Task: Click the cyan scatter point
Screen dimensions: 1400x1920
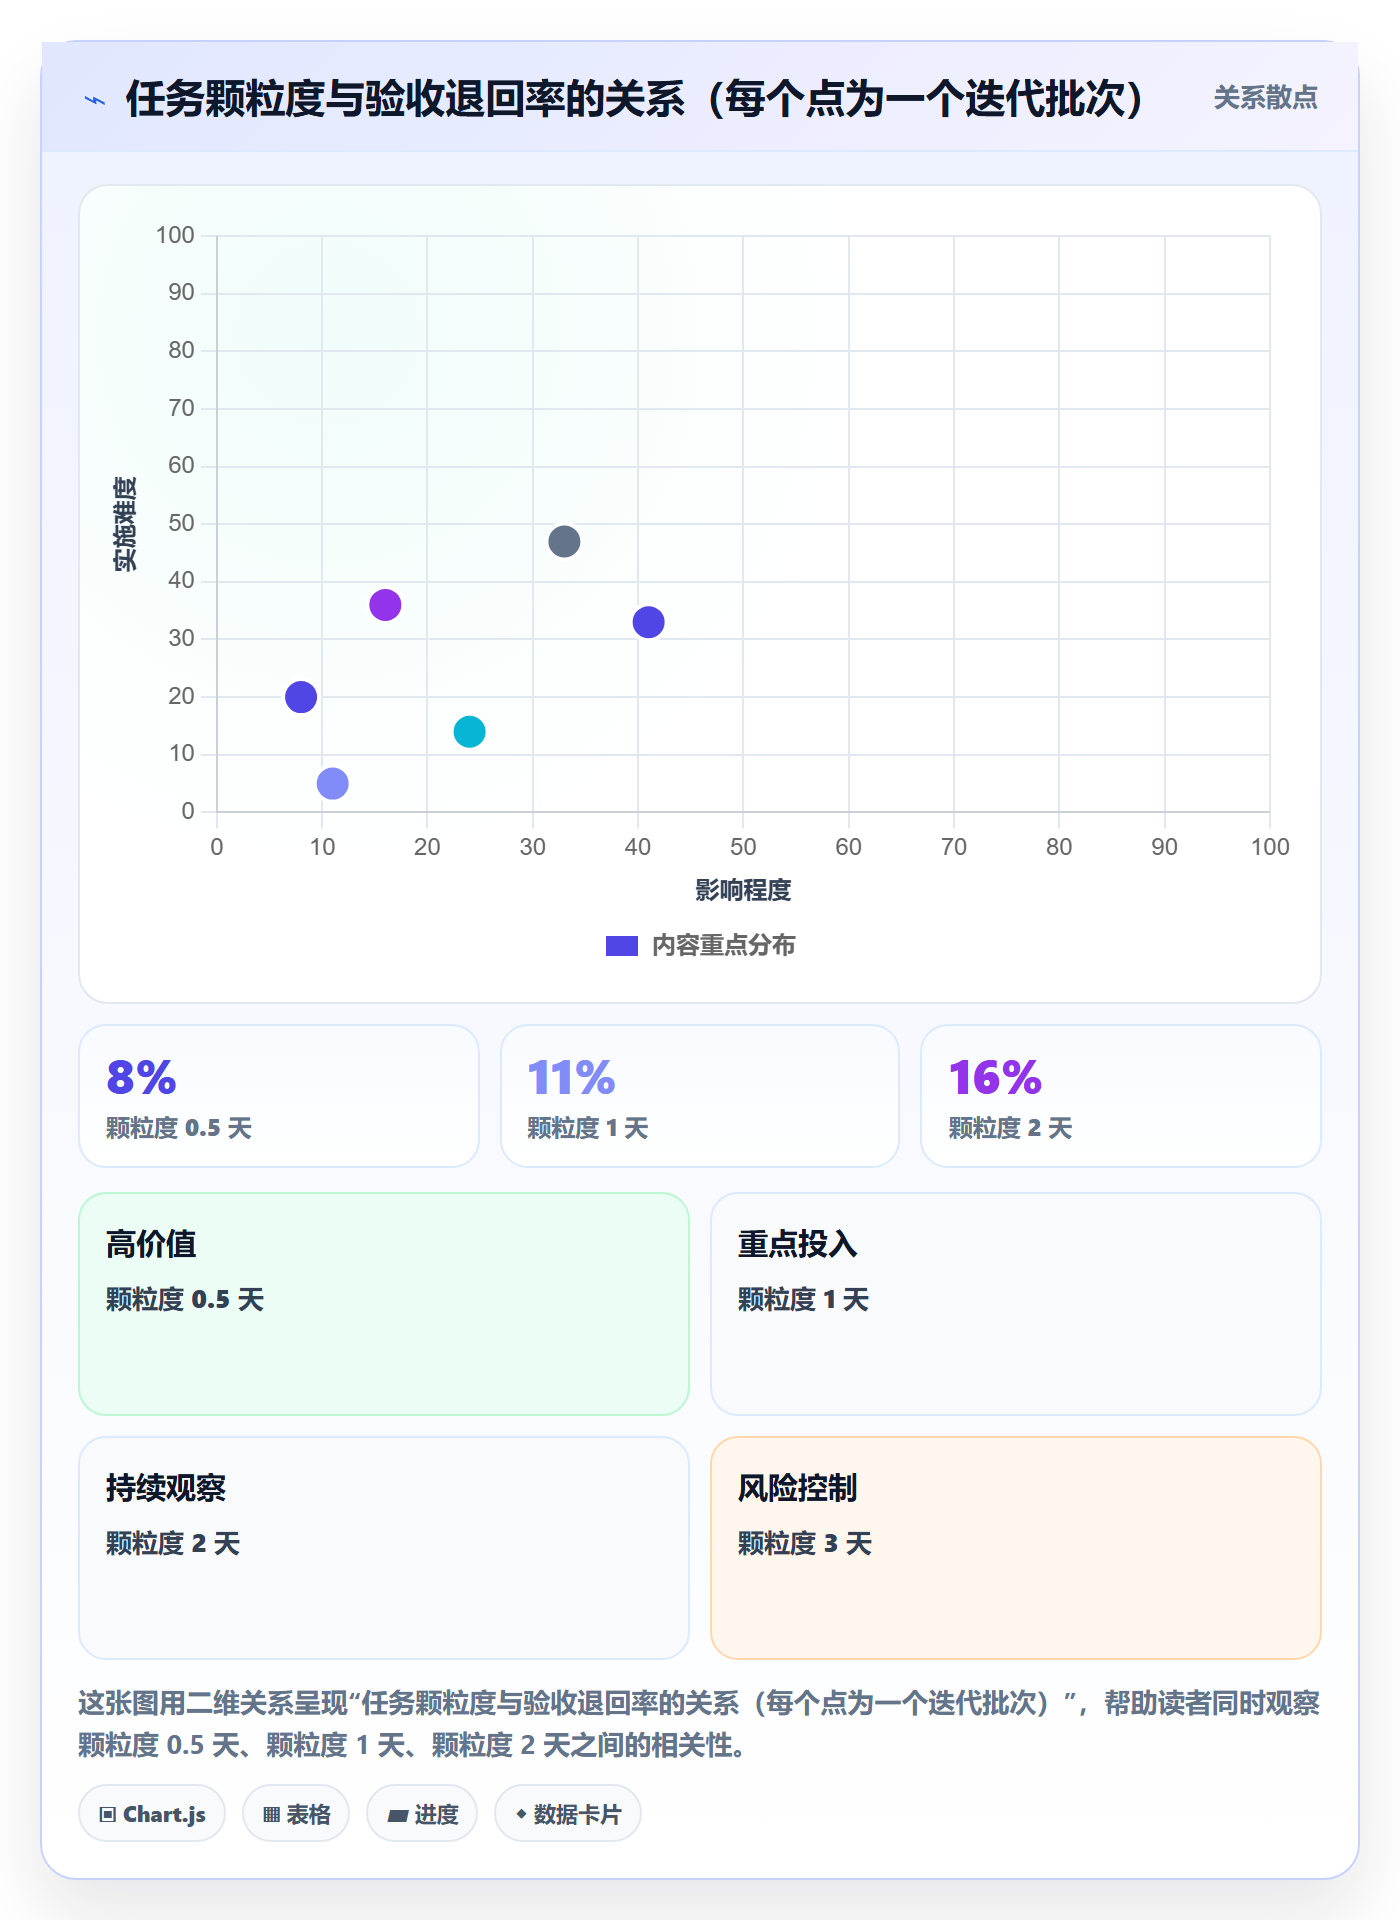Action: click(469, 732)
